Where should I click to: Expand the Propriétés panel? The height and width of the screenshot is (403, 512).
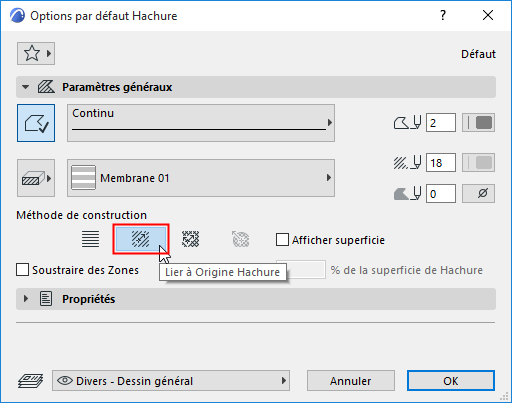pyautogui.click(x=26, y=299)
